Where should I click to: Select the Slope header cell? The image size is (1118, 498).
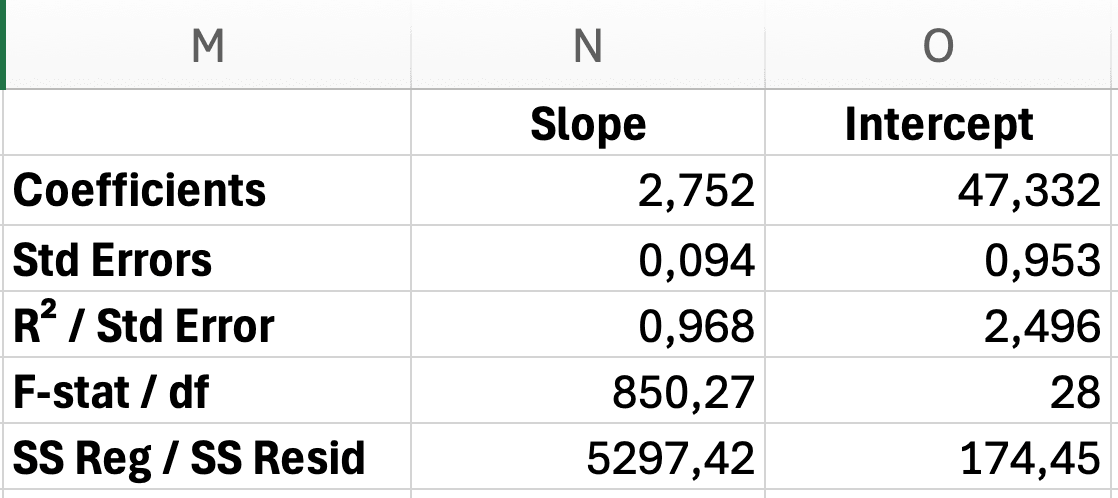click(x=588, y=124)
